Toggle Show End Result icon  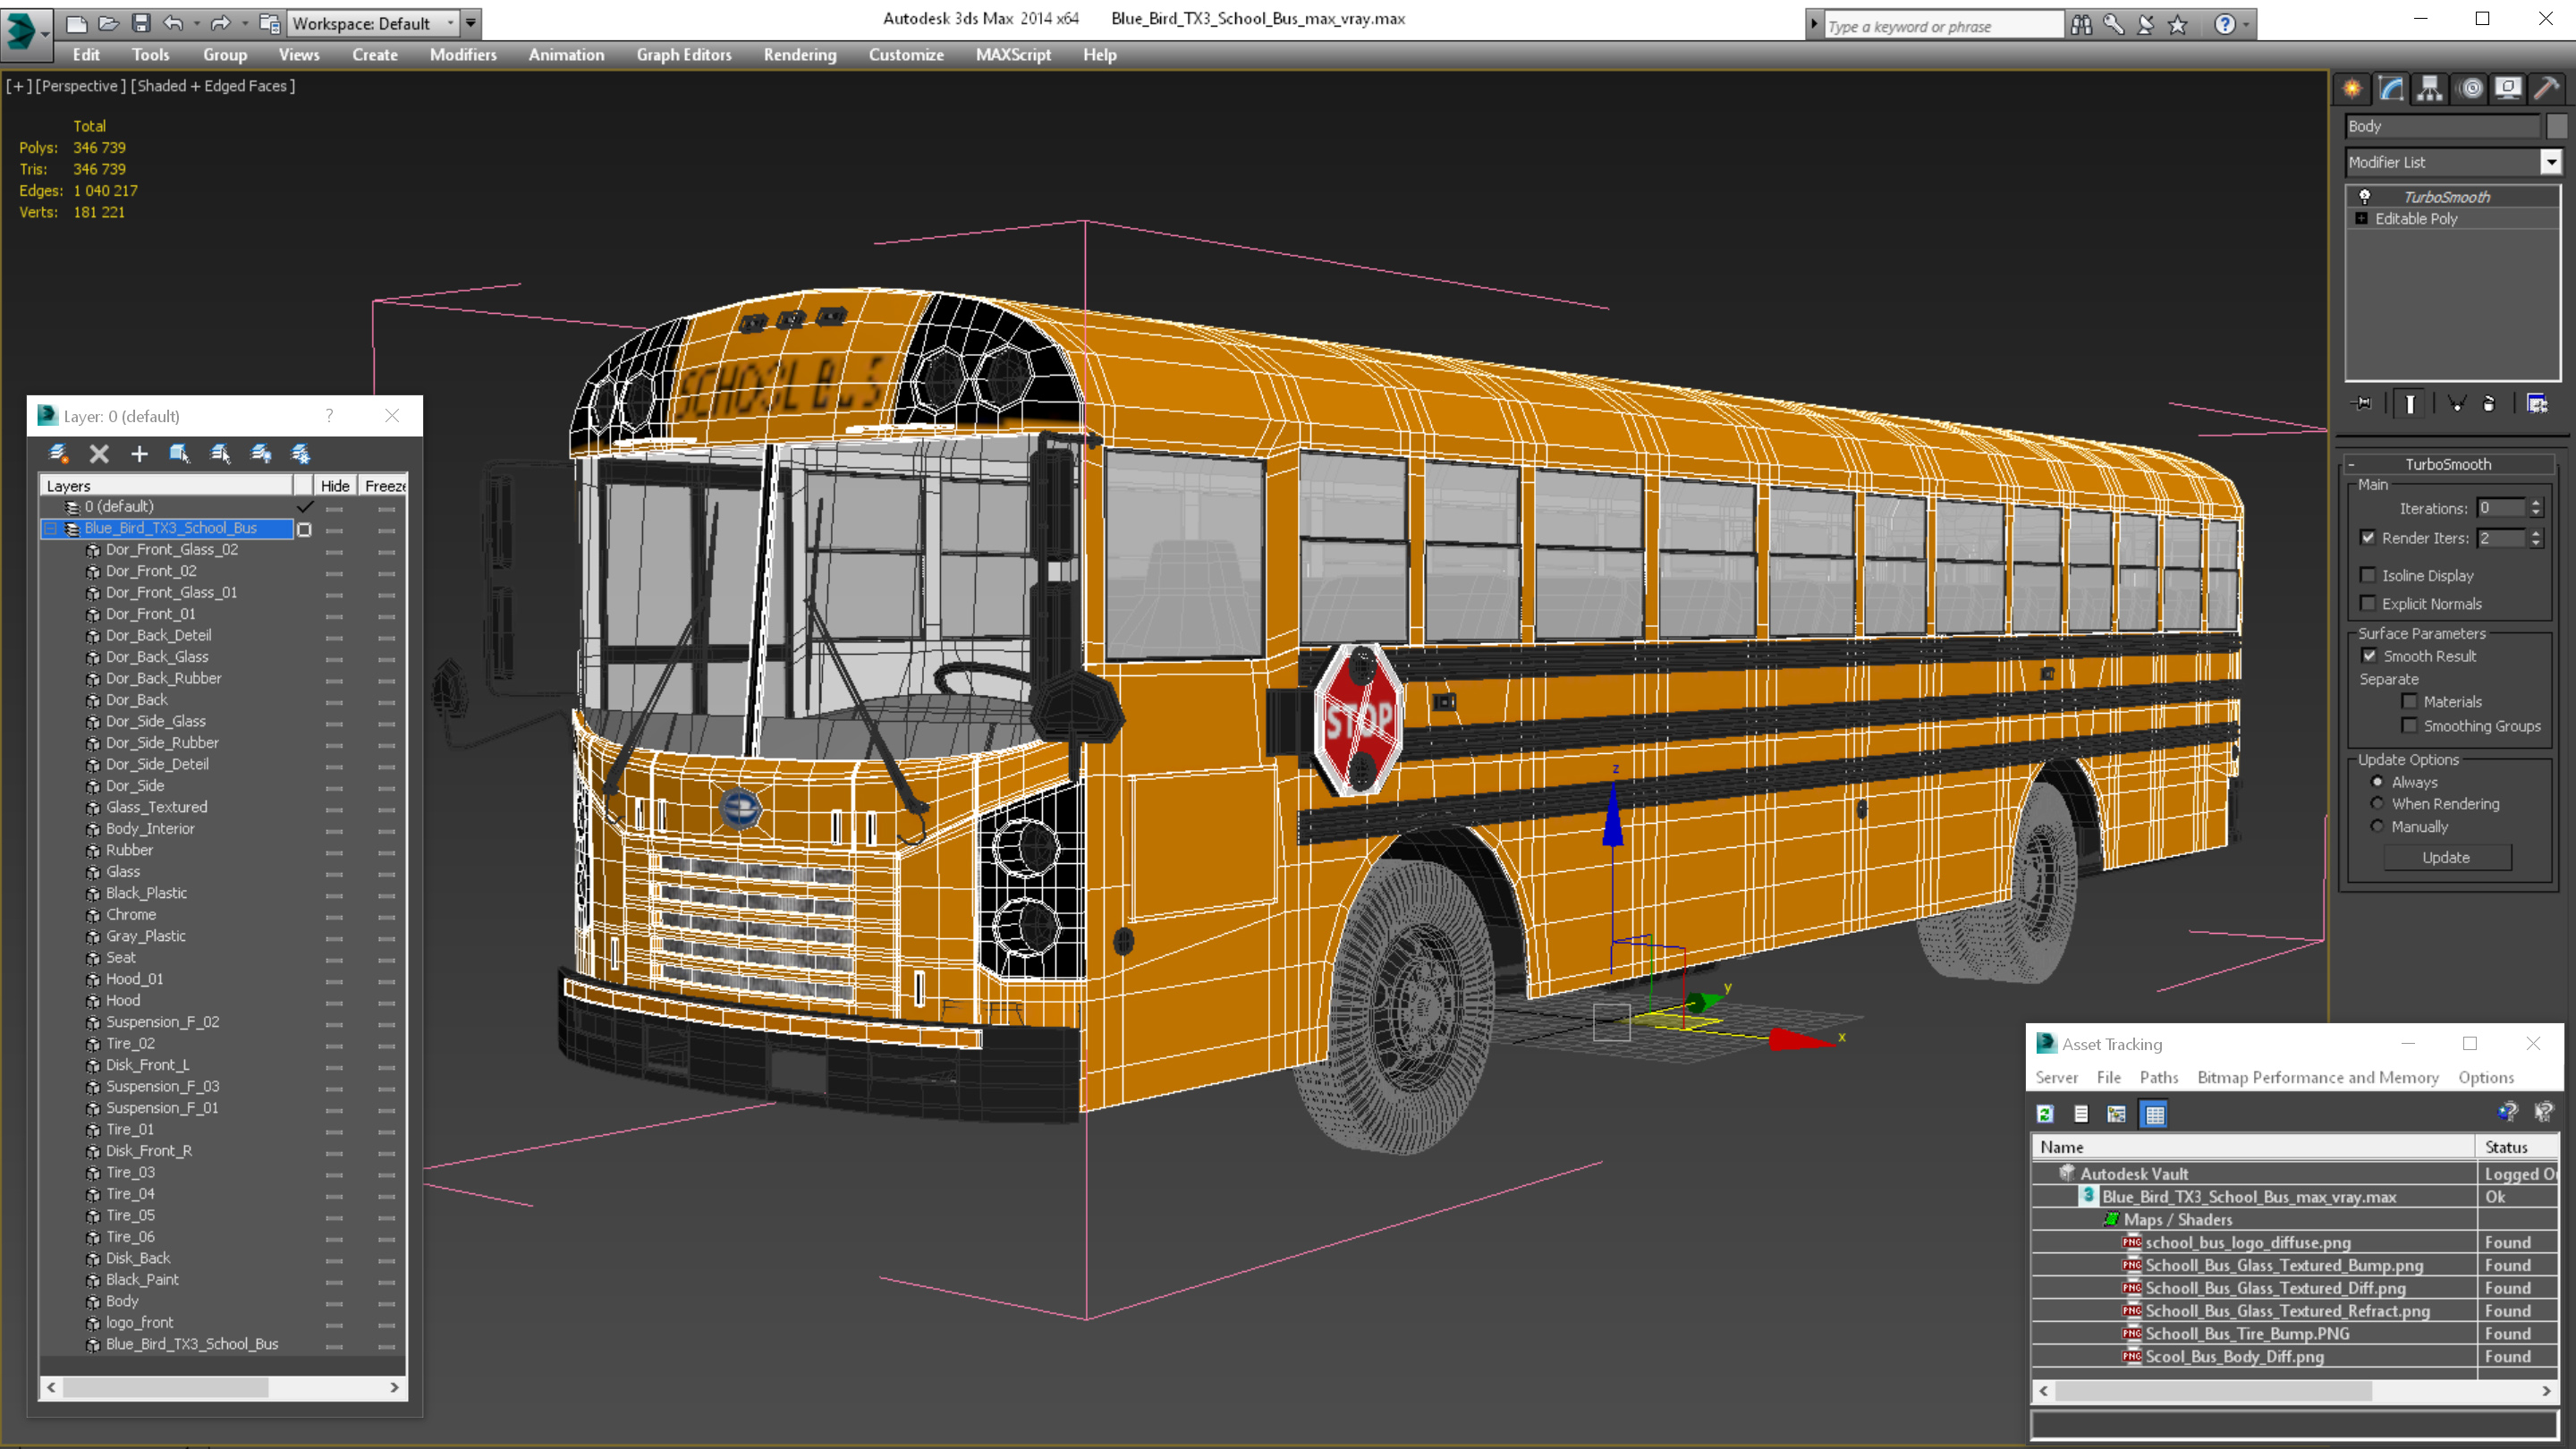click(x=2410, y=404)
